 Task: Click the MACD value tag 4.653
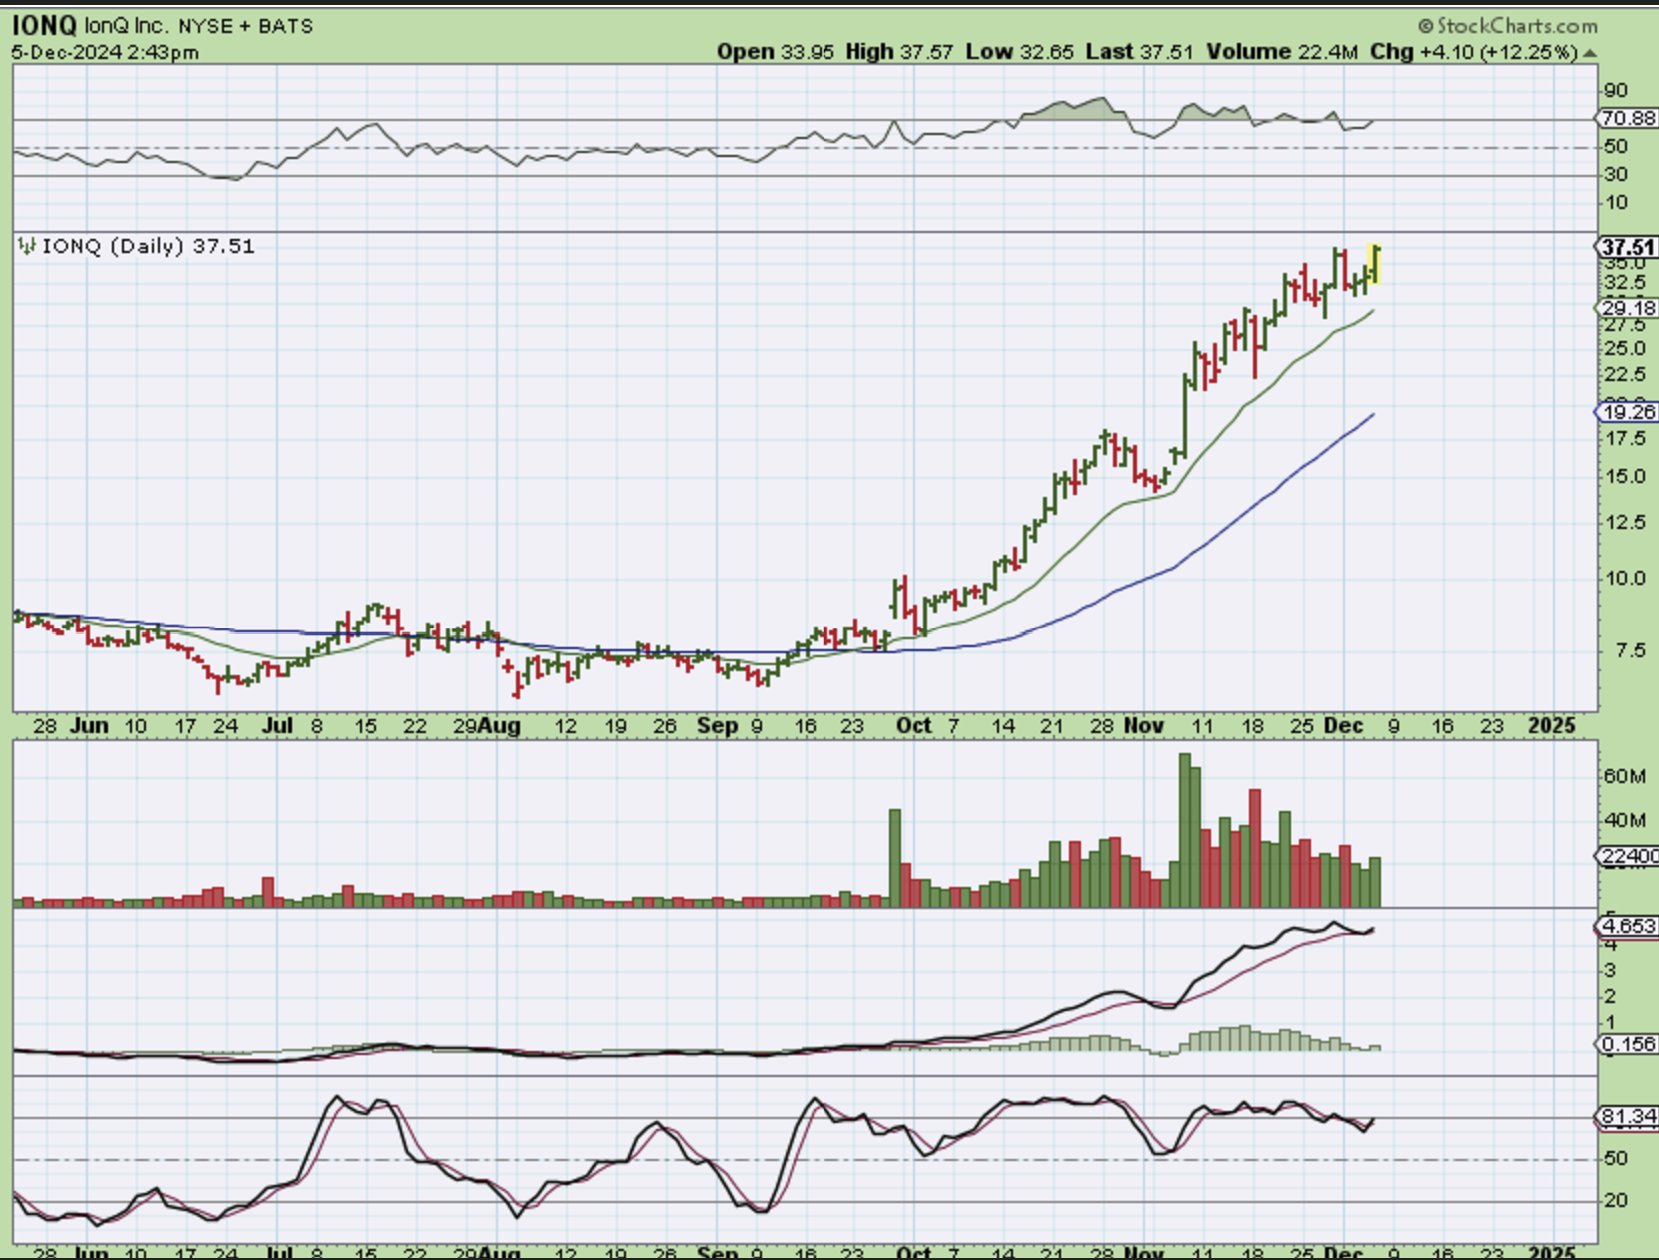click(x=1627, y=926)
